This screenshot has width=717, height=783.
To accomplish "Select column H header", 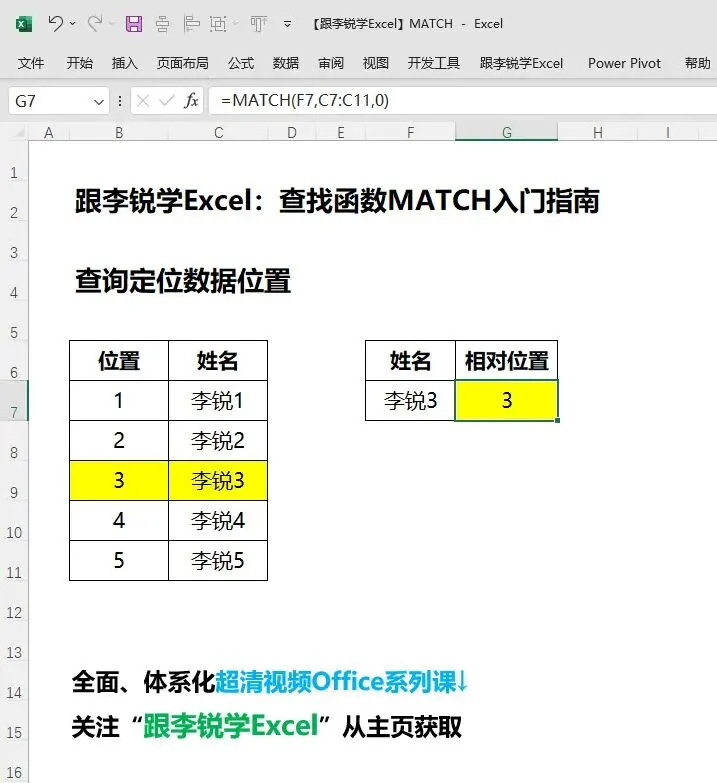I will pos(598,133).
